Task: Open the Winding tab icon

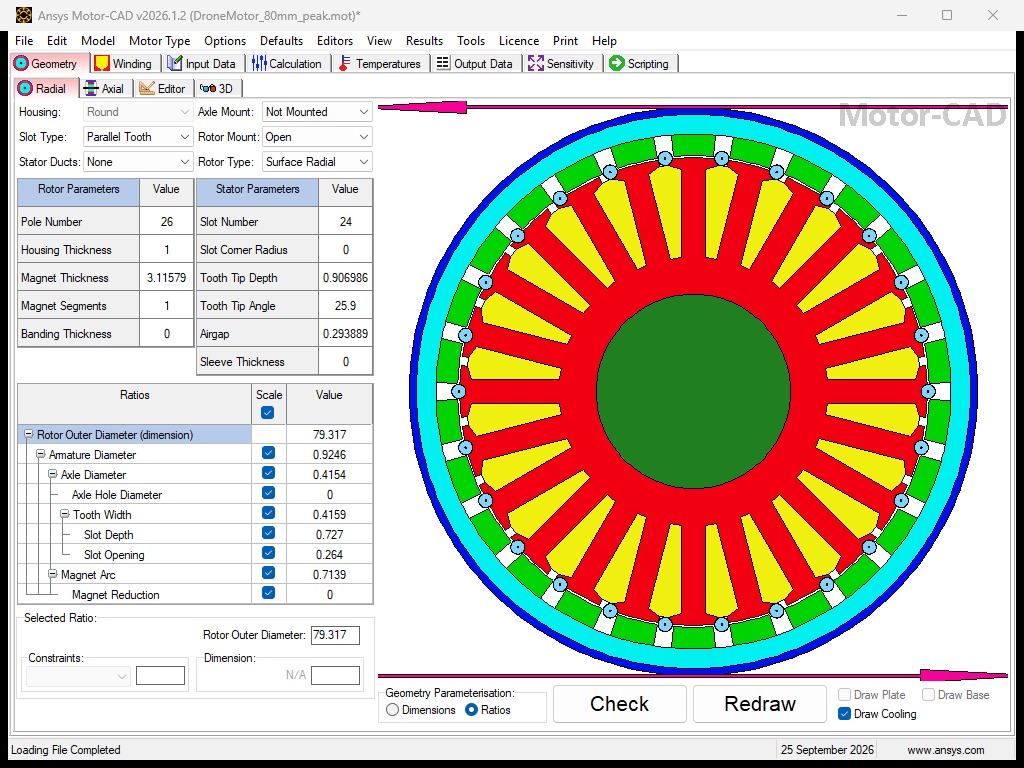Action: [102, 63]
